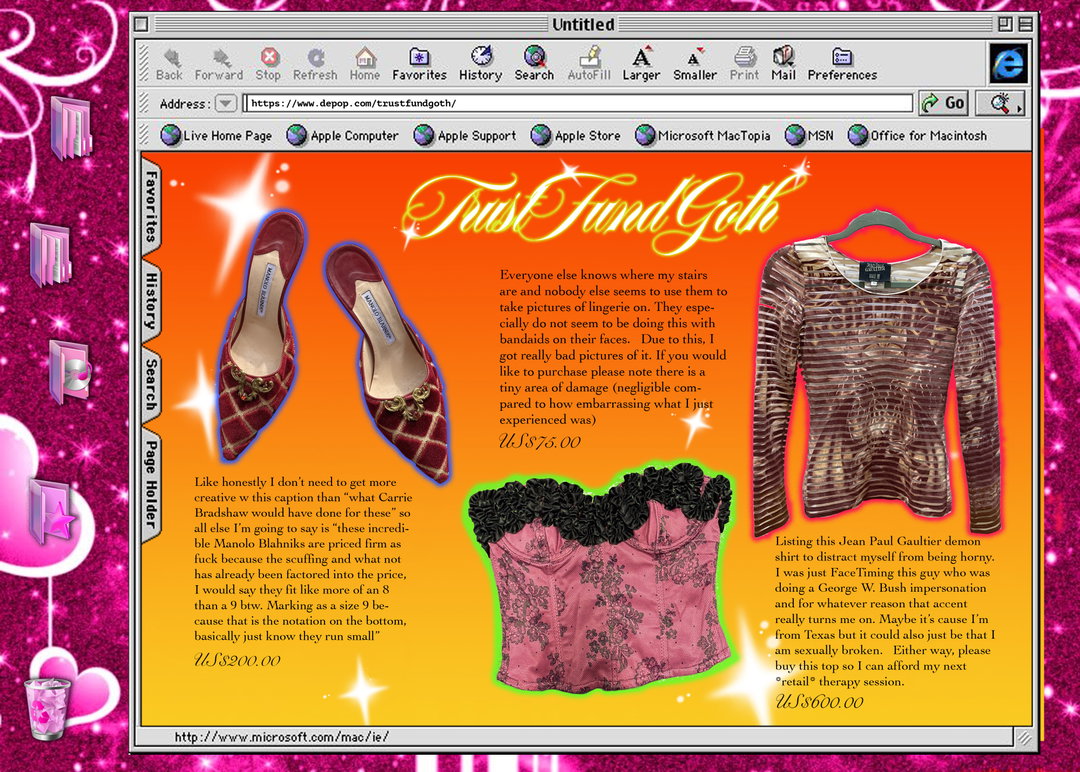Click the window collapse box in title bar

(1026, 24)
